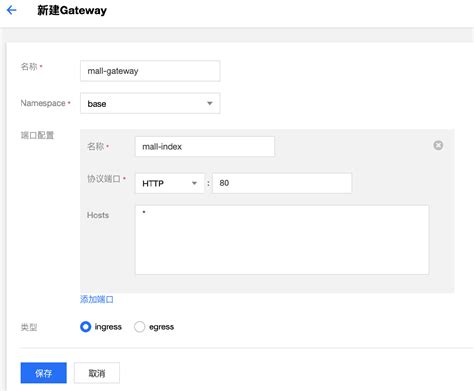Click the 类型 type label
This screenshot has width=474, height=391.
[x=29, y=327]
